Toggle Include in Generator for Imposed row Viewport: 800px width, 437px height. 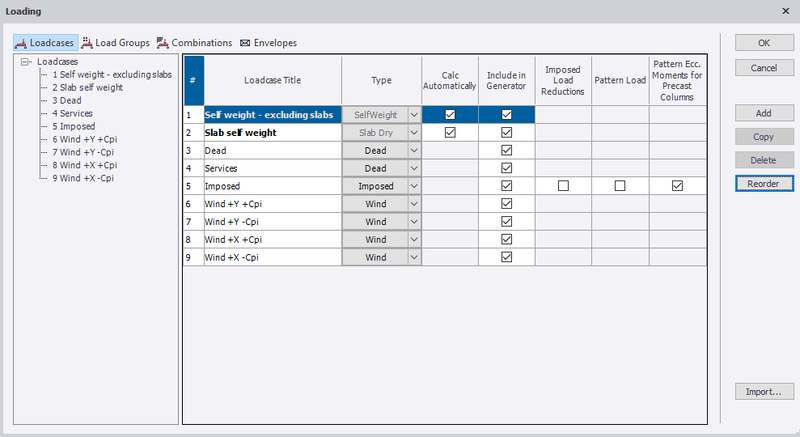pos(507,186)
